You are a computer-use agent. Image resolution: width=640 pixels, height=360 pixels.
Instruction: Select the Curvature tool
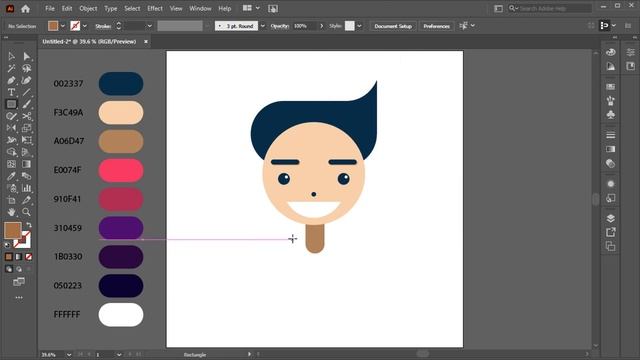(x=27, y=80)
